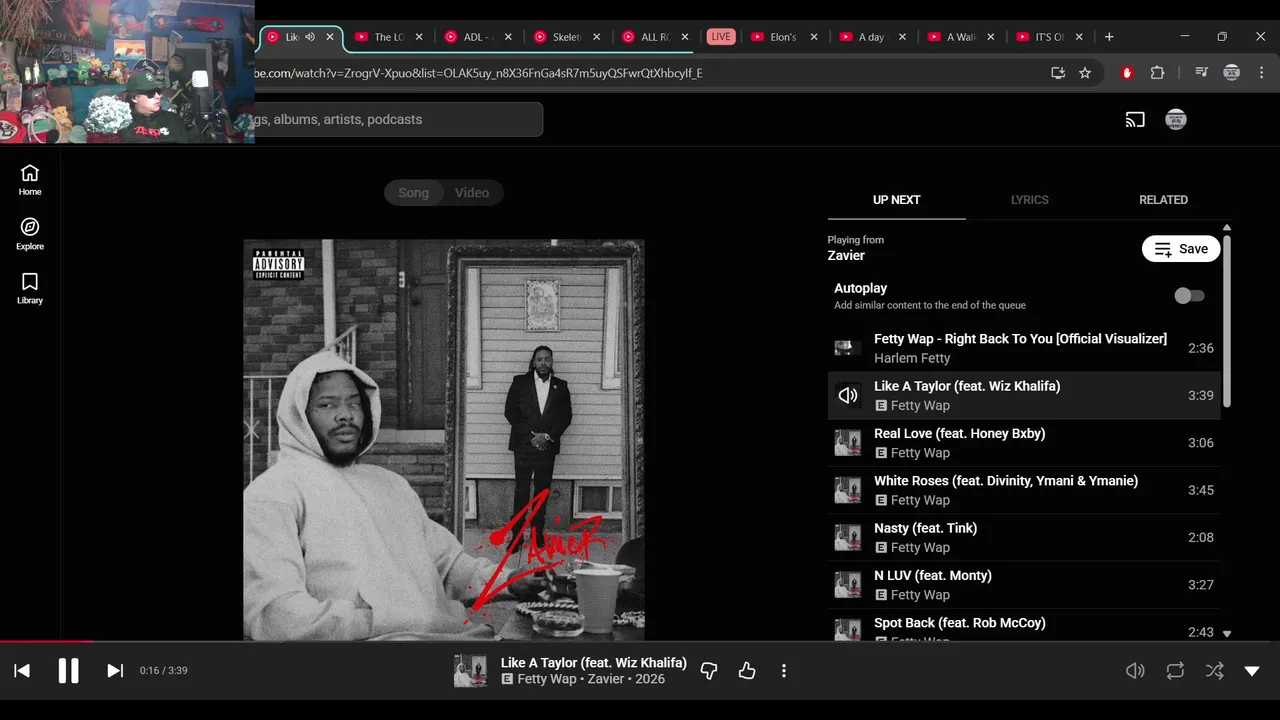Viewport: 1280px width, 720px height.
Task: Open Home in the sidebar
Action: (30, 180)
